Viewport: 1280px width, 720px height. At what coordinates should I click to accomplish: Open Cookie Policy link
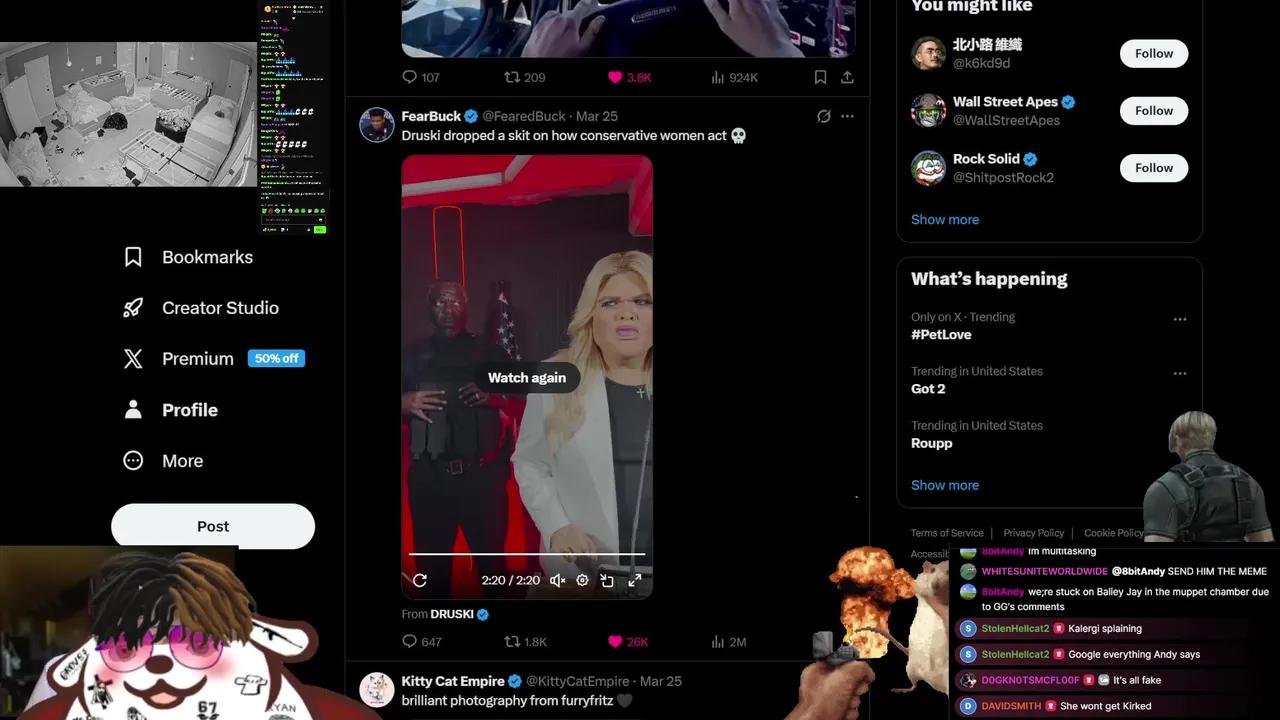point(1113,533)
